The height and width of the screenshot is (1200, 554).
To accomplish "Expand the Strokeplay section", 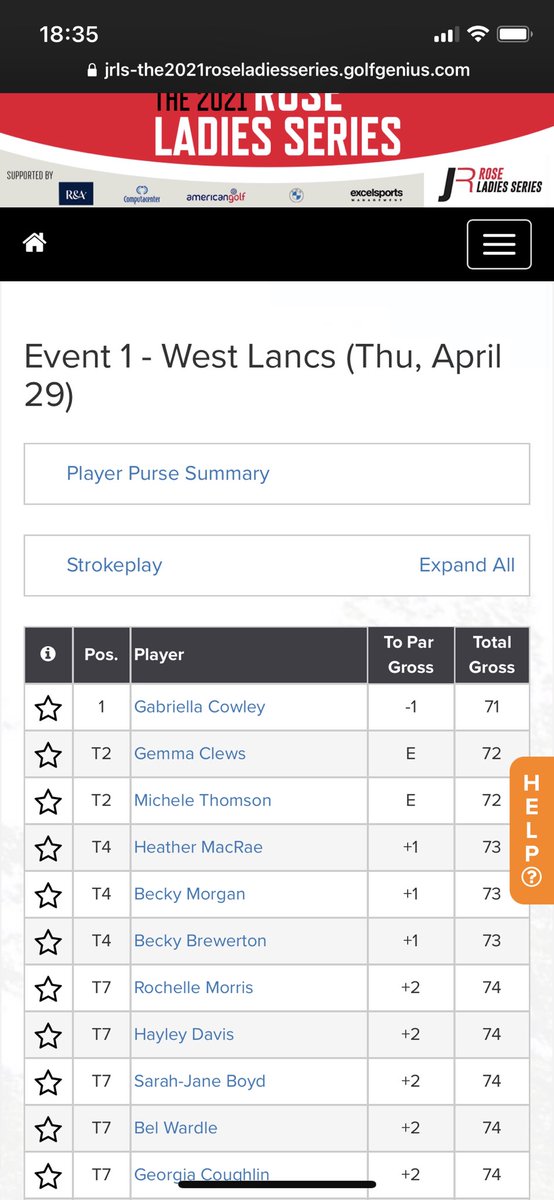I will coord(114,565).
